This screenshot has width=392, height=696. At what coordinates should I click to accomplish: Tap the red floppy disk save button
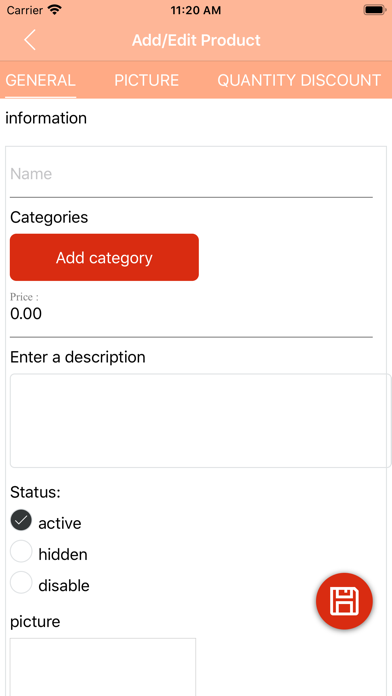(x=344, y=601)
